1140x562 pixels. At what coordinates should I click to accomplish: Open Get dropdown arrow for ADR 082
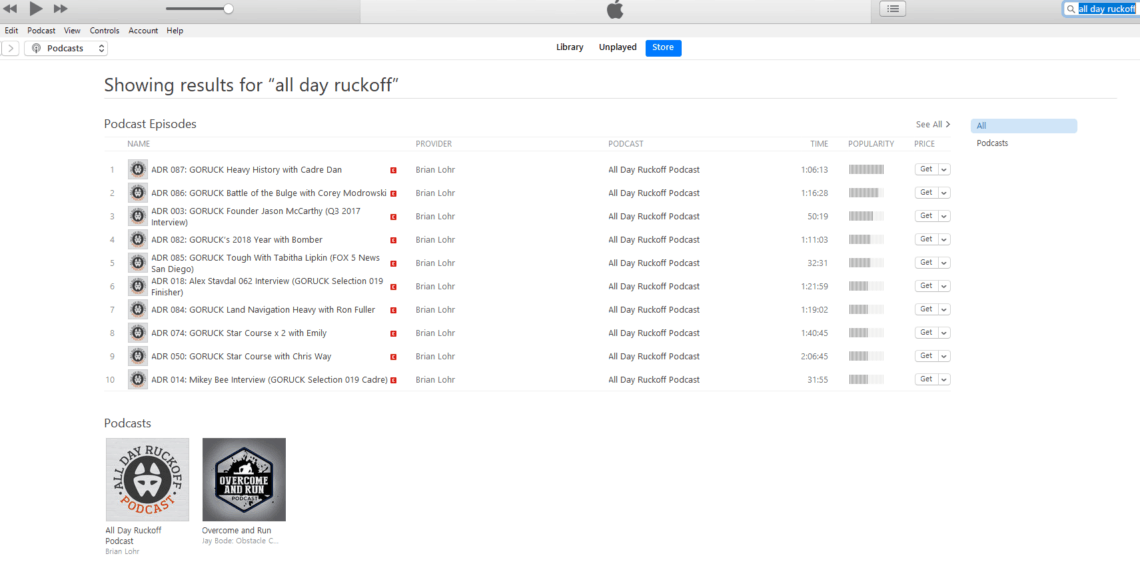pos(944,239)
